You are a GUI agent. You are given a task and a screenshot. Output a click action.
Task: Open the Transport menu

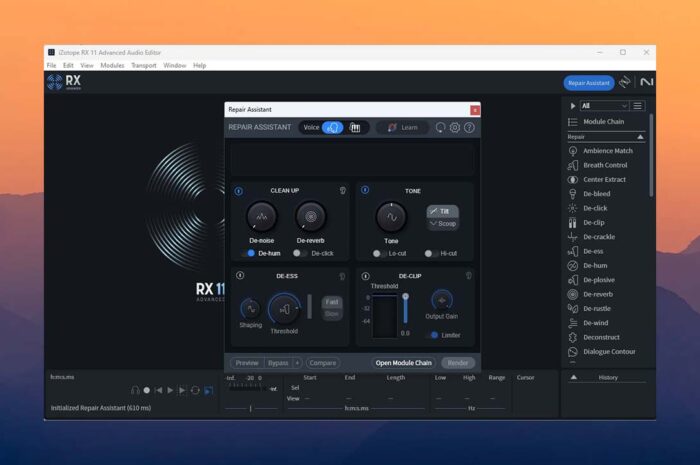pyautogui.click(x=144, y=65)
